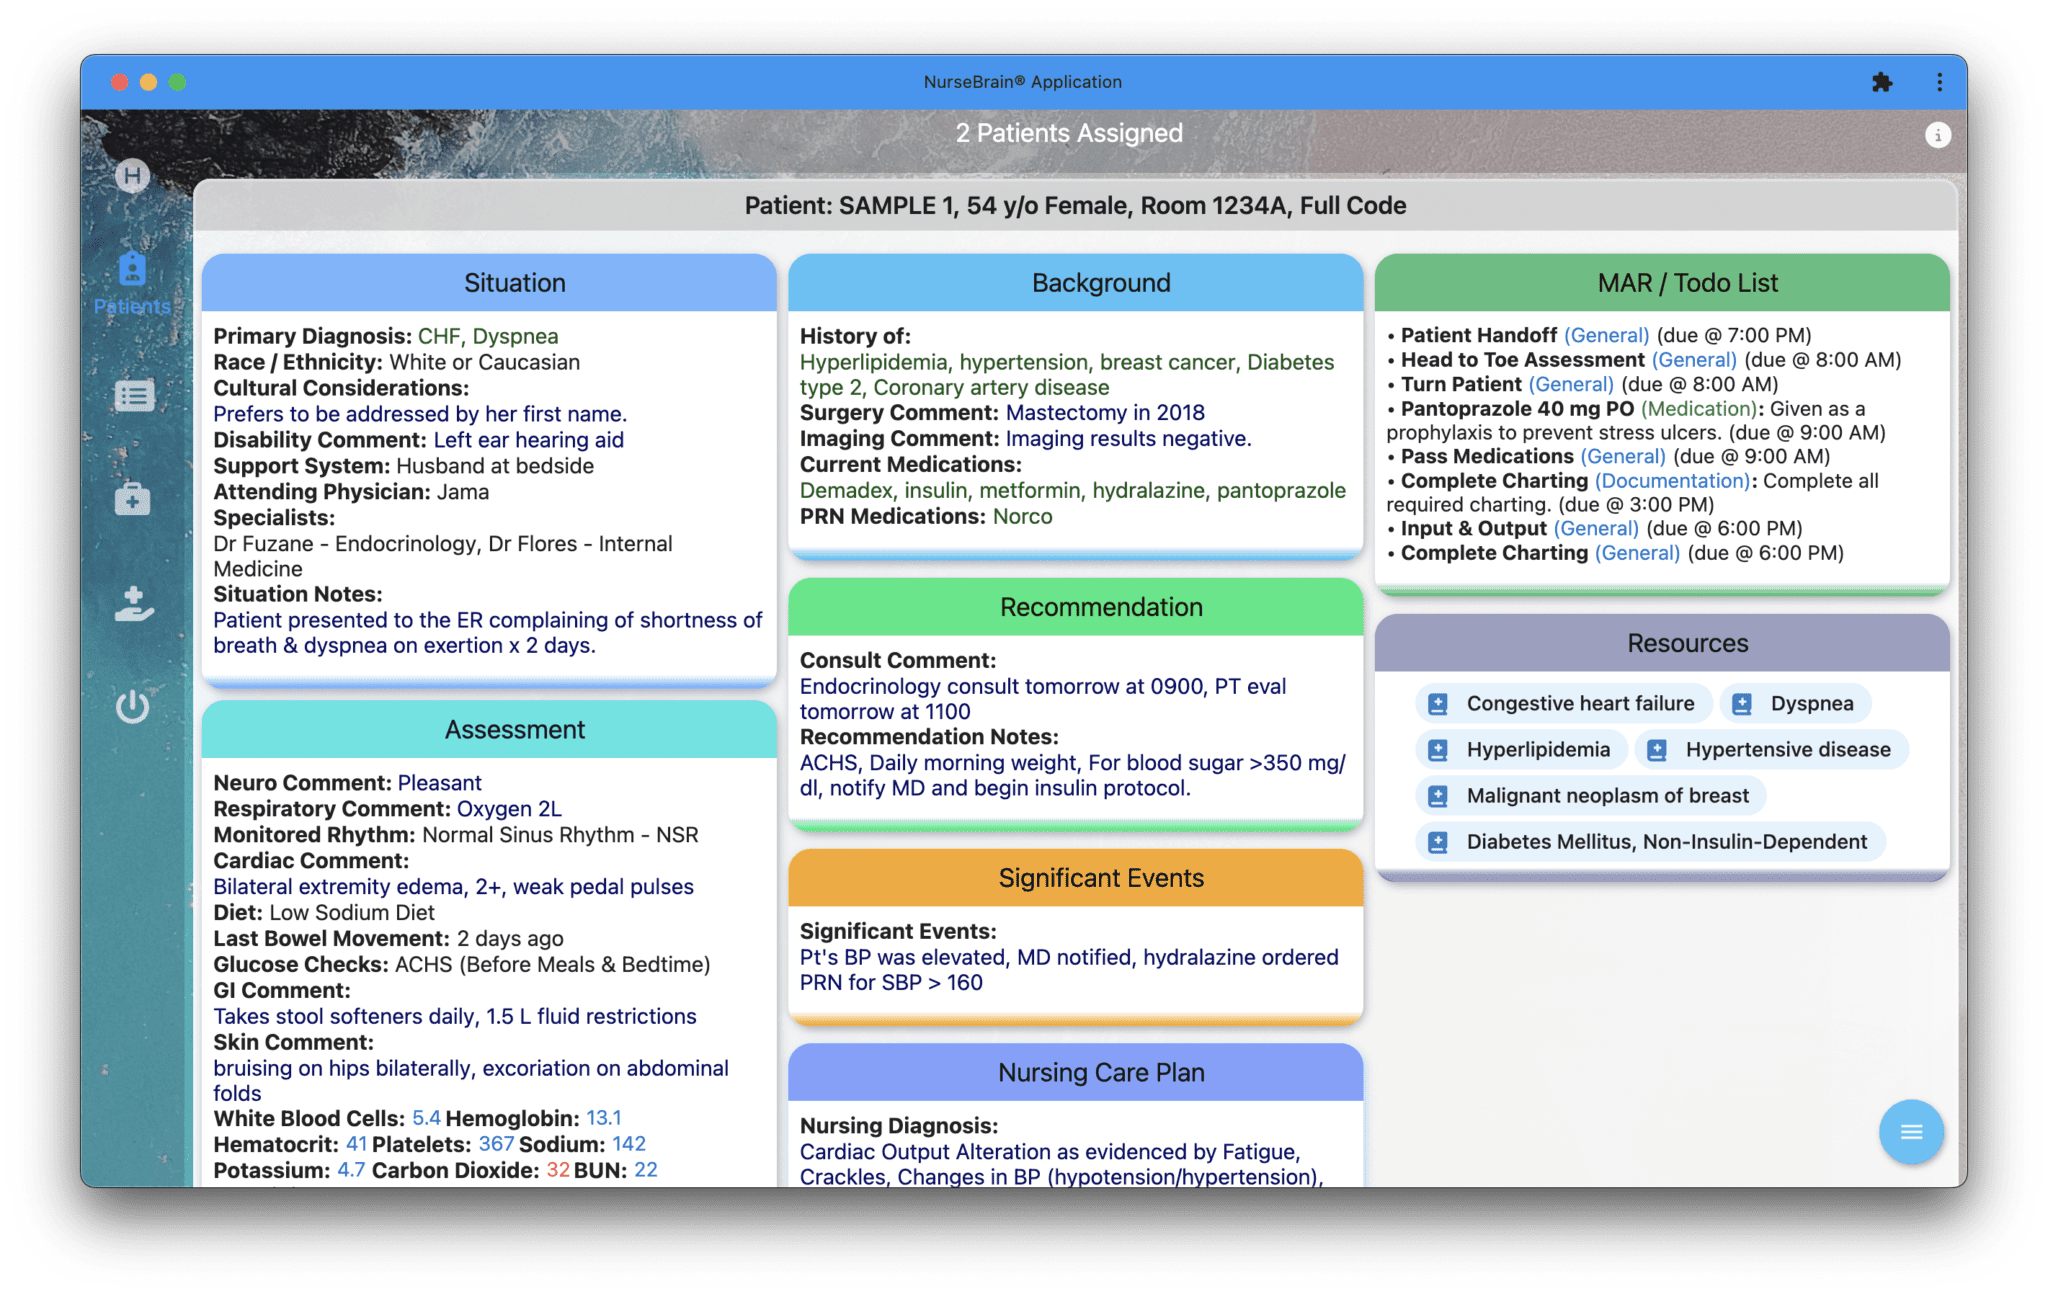Viewport: 2048px width, 1294px height.
Task: Select the Turn Patient todo item
Action: point(1583,384)
